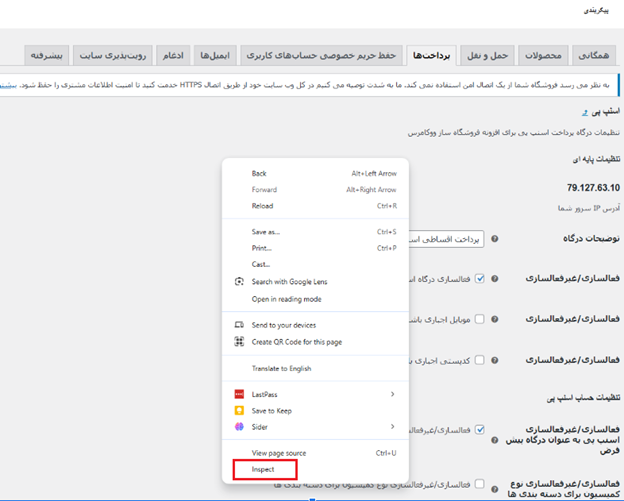Image resolution: width=624 pixels, height=501 pixels.
Task: Click help icon next to موبایل اجباری checkbox
Action: point(494,319)
